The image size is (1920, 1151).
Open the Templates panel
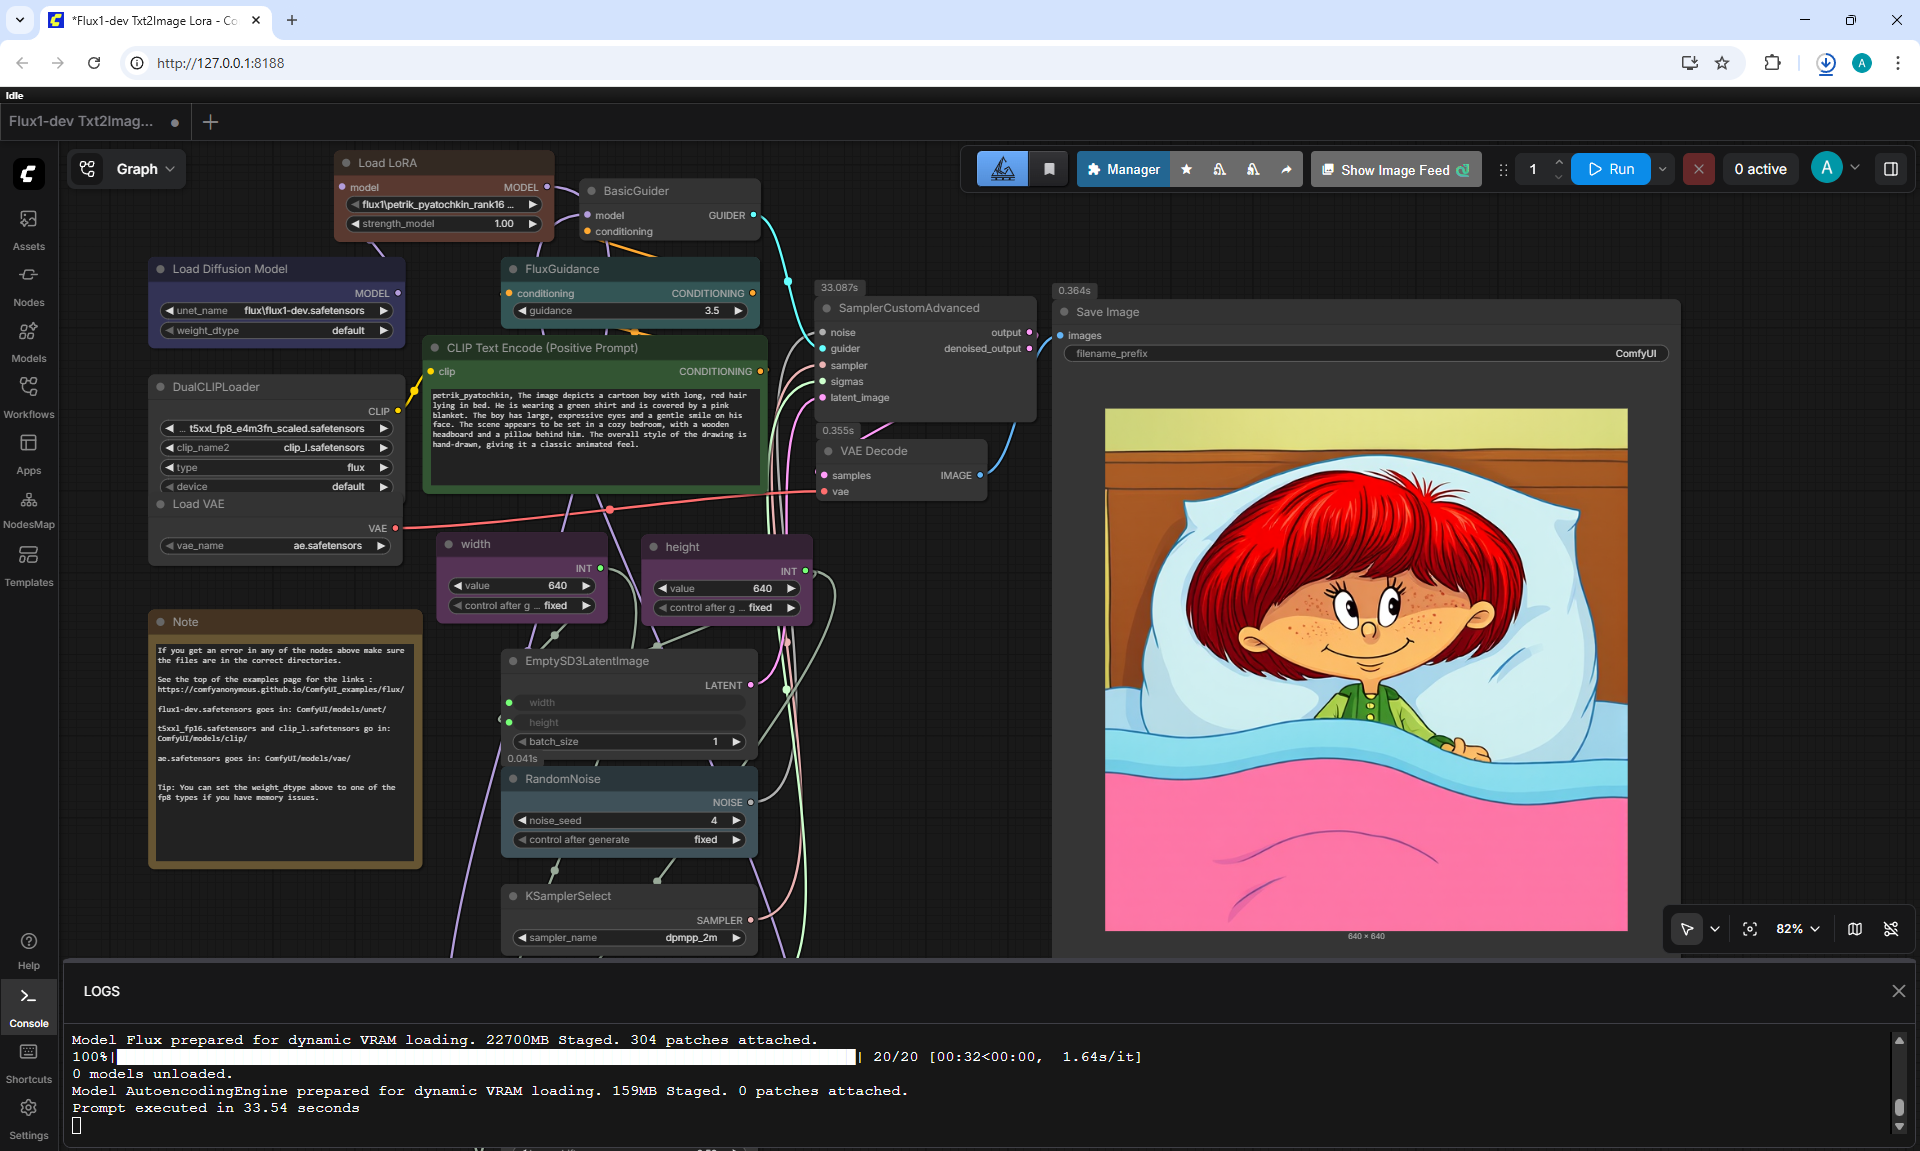tap(28, 565)
